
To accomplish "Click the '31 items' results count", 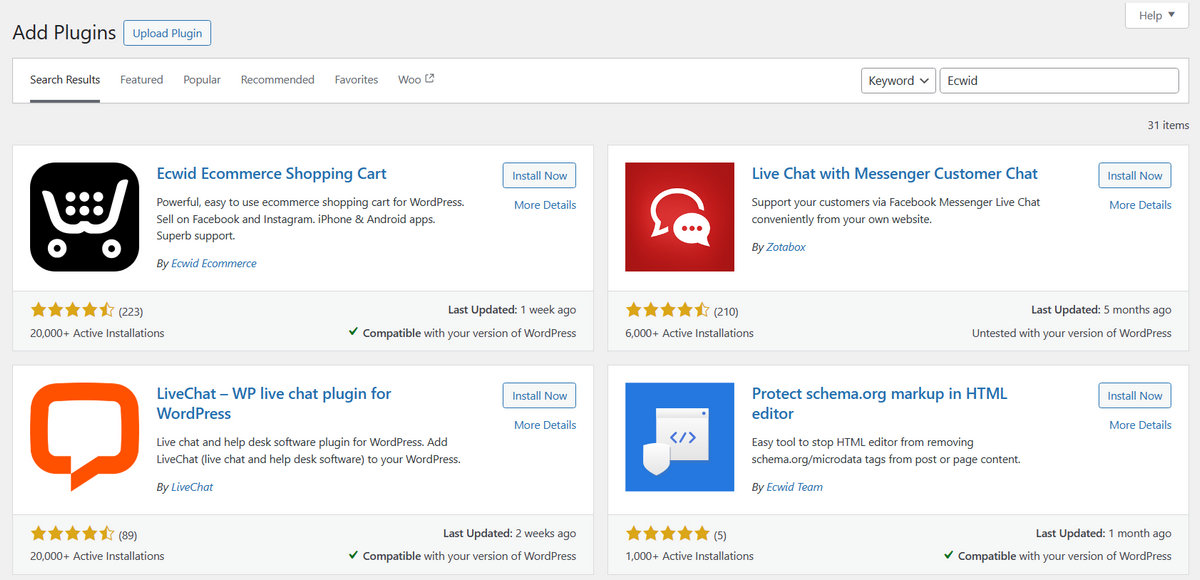I will (1168, 125).
